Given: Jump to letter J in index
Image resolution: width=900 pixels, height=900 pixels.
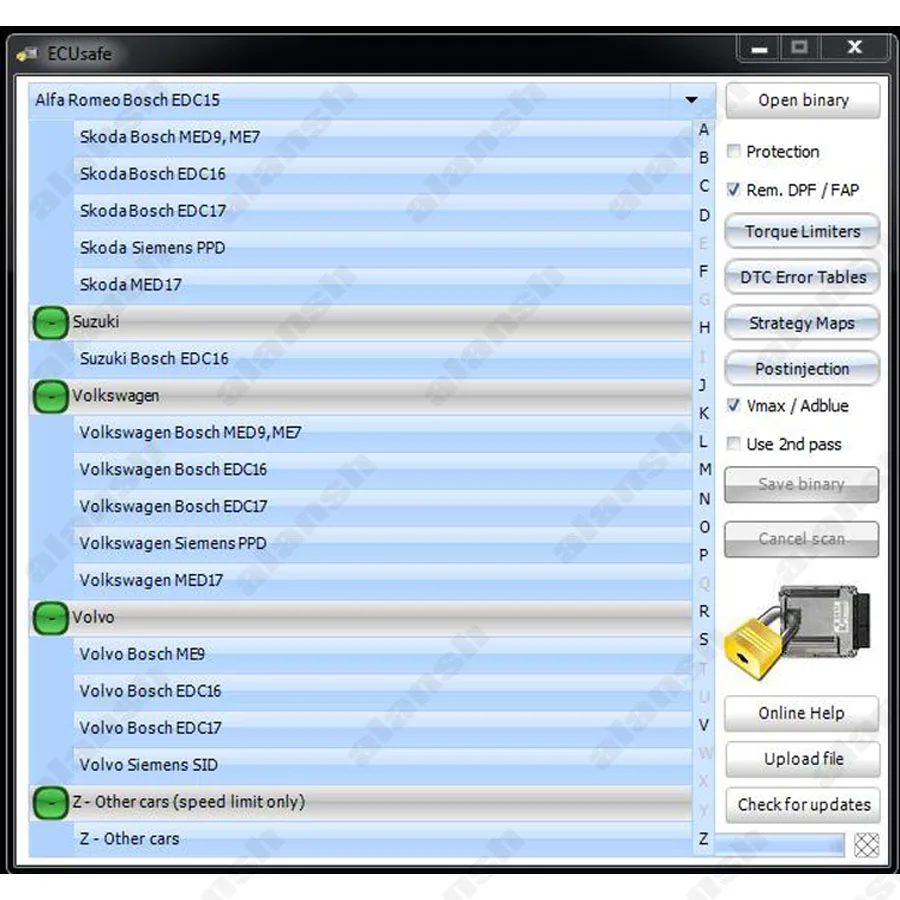Looking at the screenshot, I should coord(703,385).
